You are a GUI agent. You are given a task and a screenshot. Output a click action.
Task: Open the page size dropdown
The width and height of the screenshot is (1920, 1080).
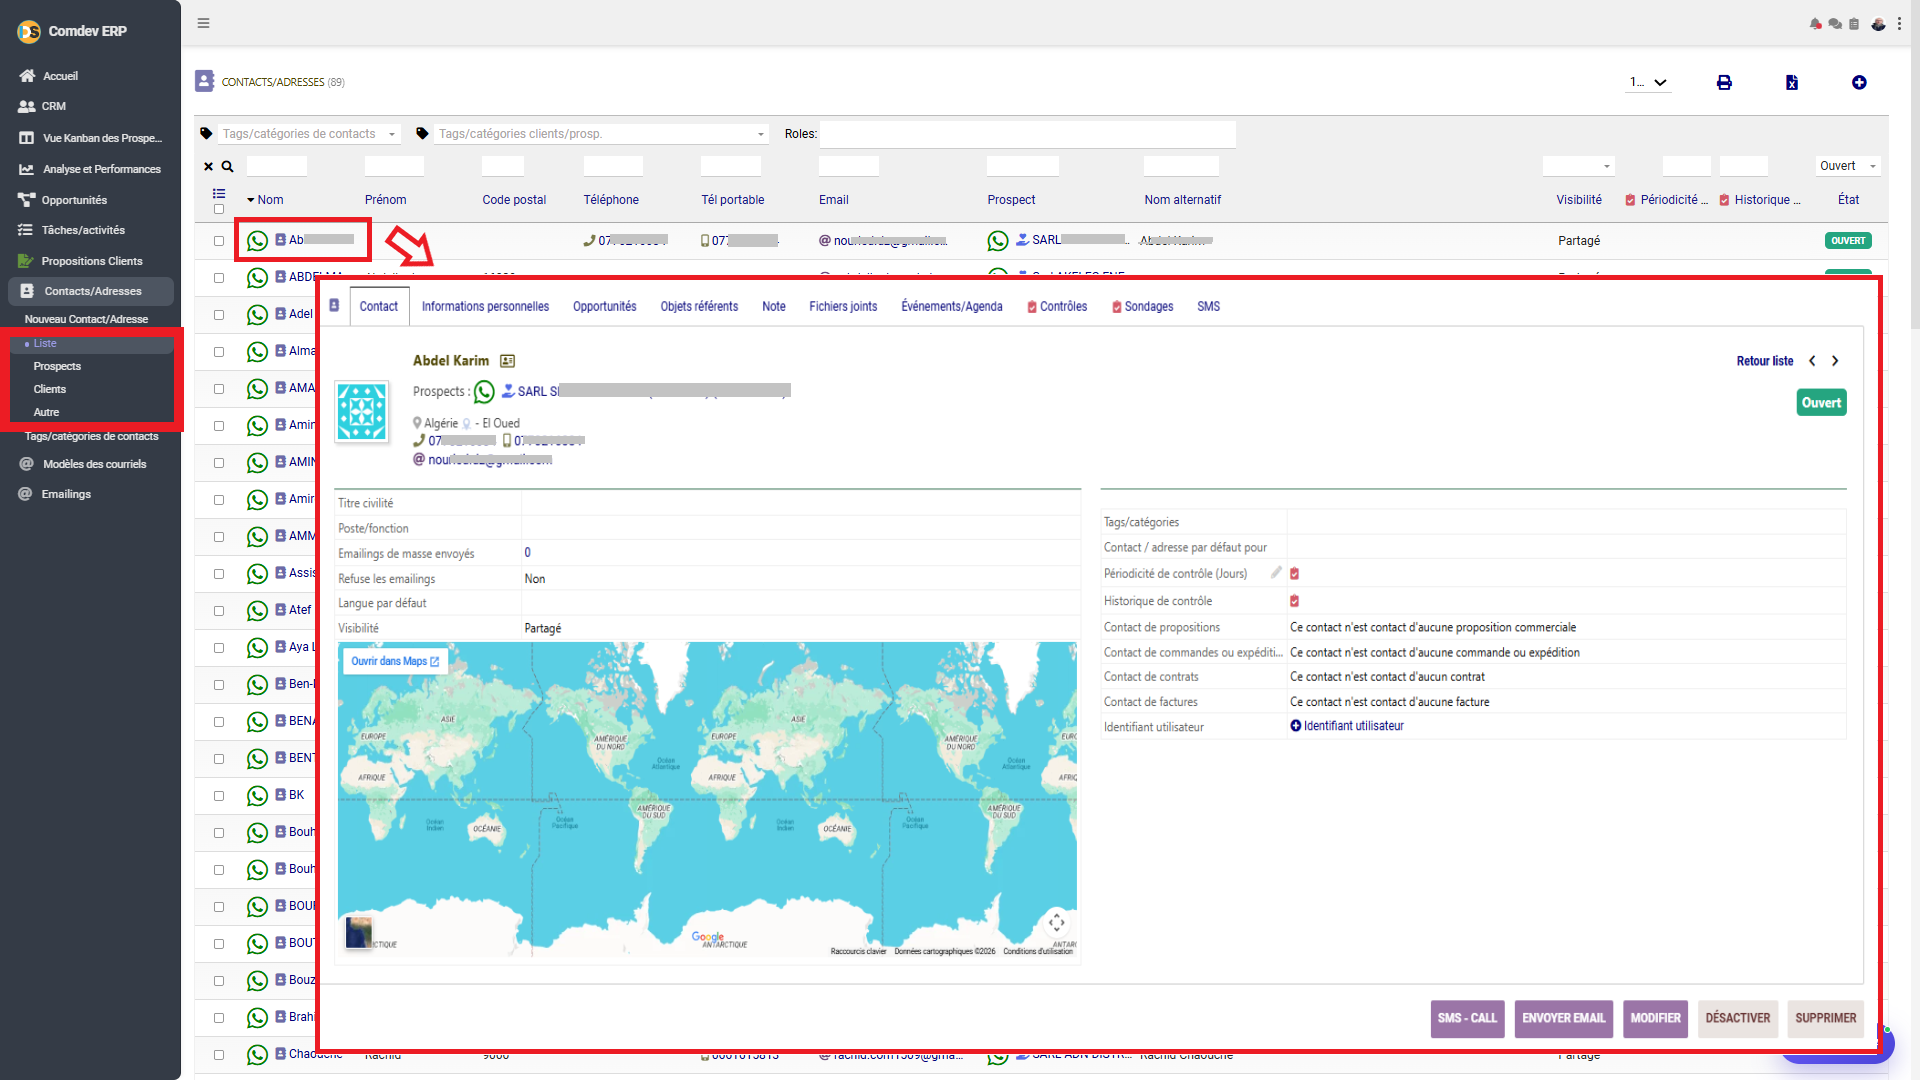tap(1648, 83)
